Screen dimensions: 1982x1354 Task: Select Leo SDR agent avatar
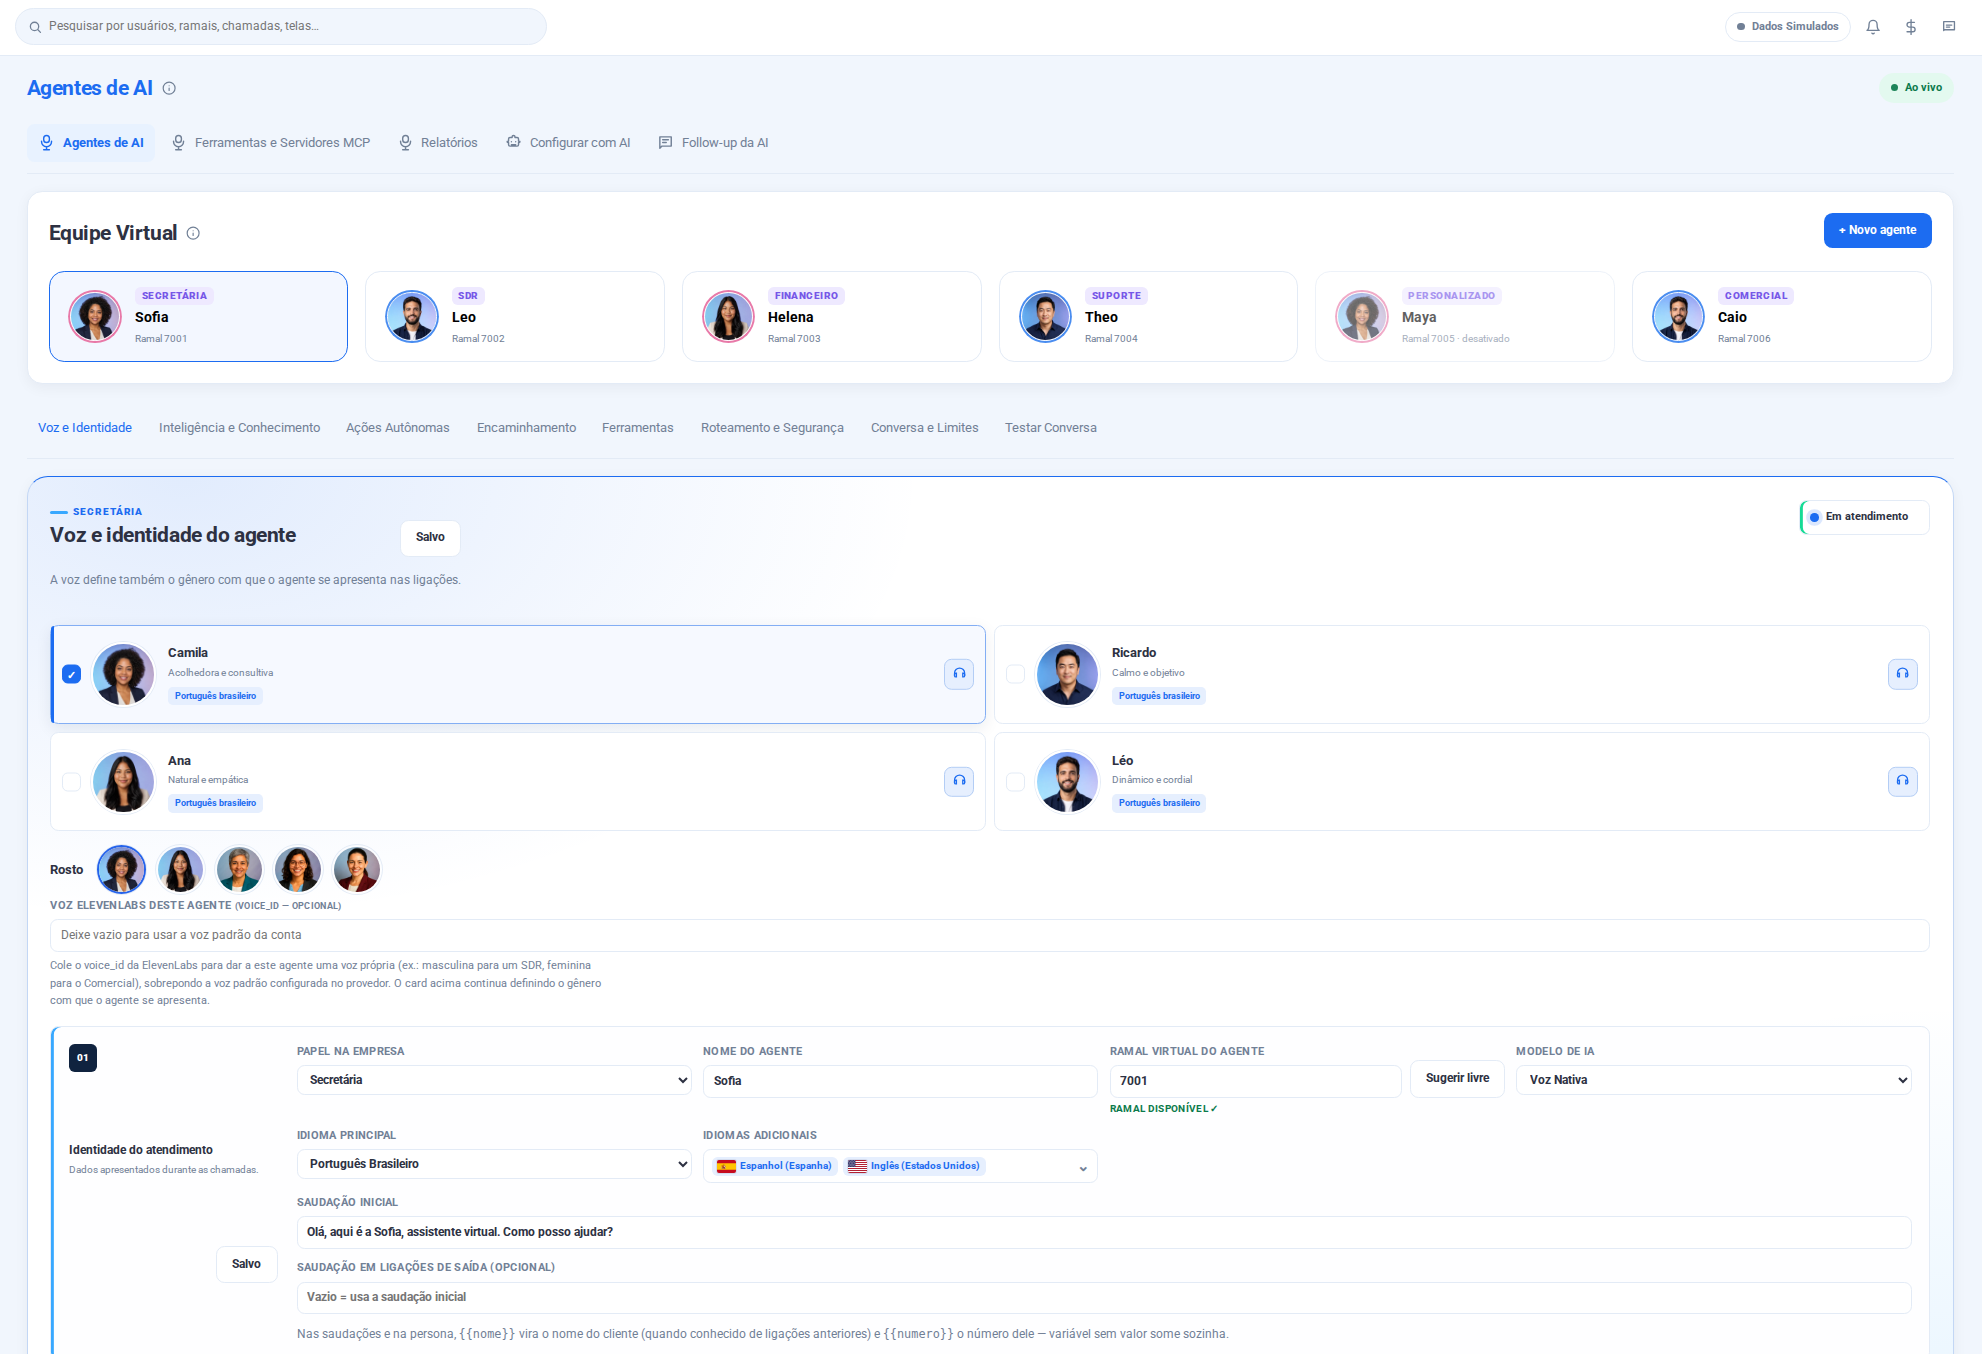click(x=412, y=316)
